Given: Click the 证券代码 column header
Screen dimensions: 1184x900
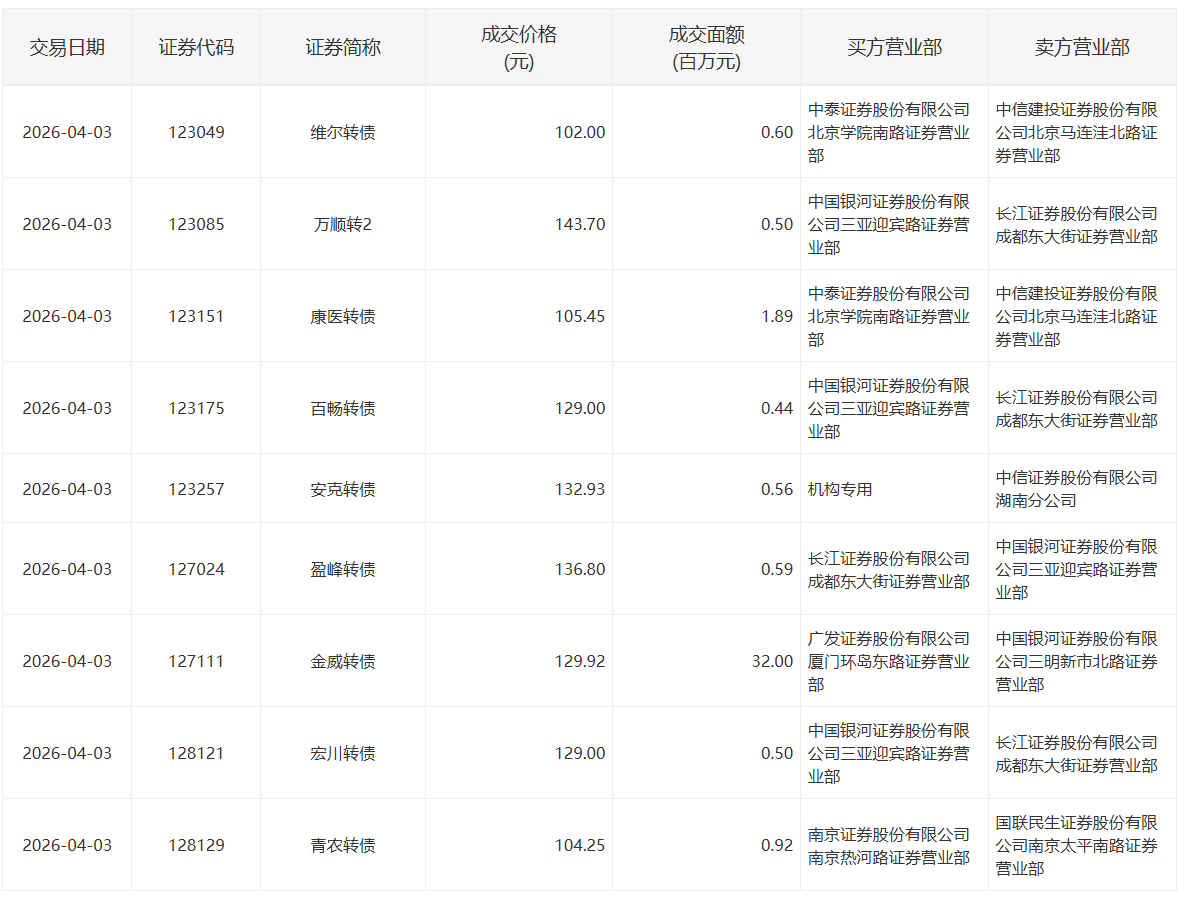Looking at the screenshot, I should [196, 48].
